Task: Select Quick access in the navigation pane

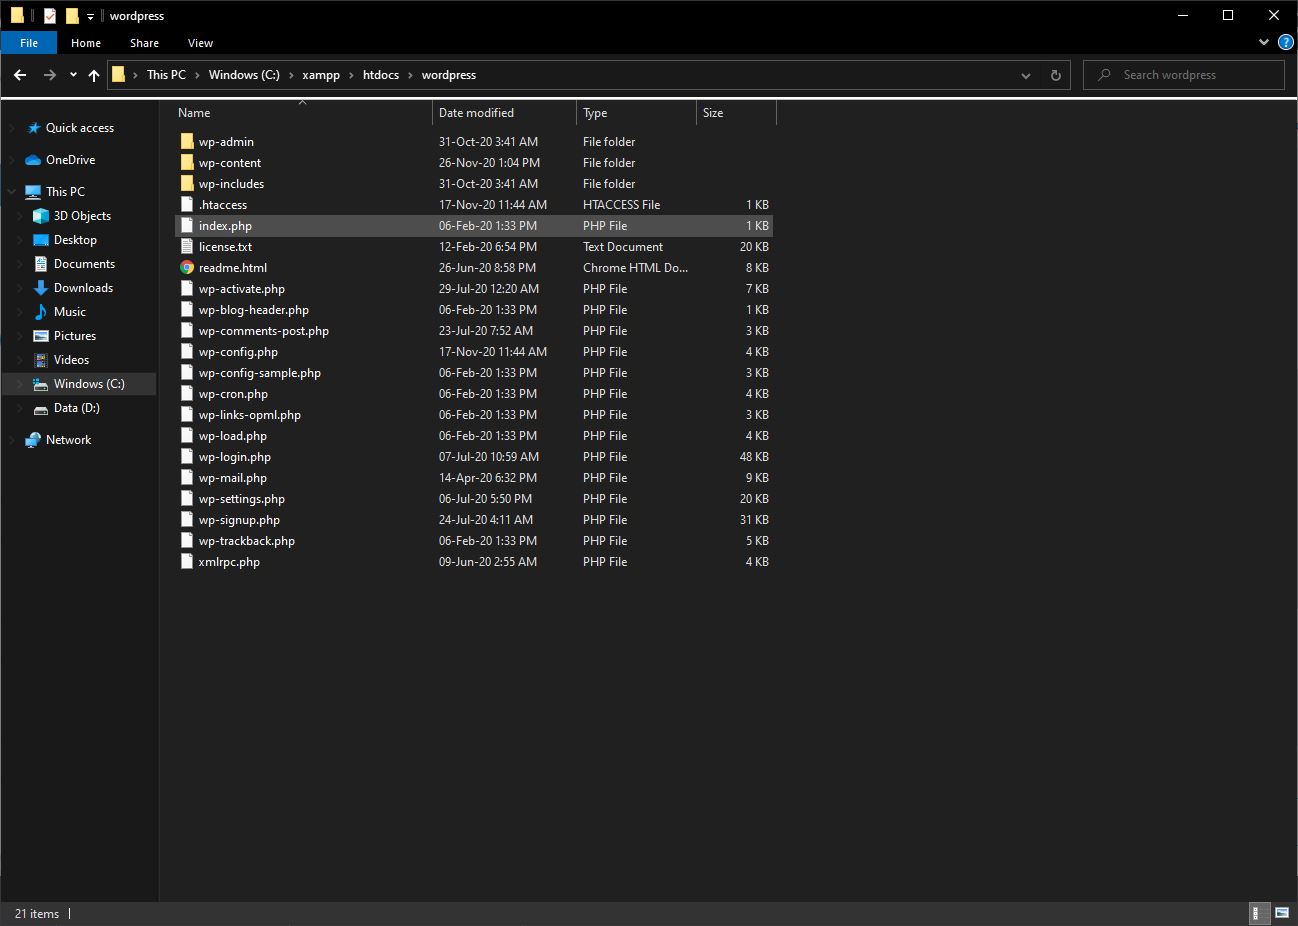Action: coord(80,128)
